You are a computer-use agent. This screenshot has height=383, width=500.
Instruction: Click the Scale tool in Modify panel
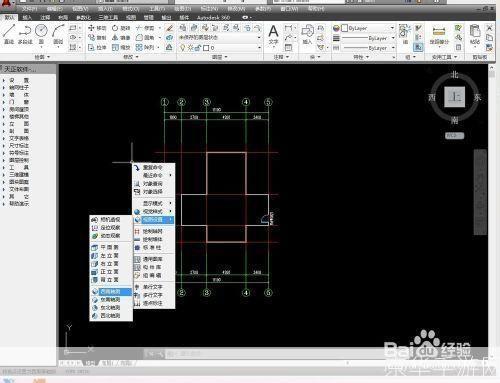tap(121, 47)
